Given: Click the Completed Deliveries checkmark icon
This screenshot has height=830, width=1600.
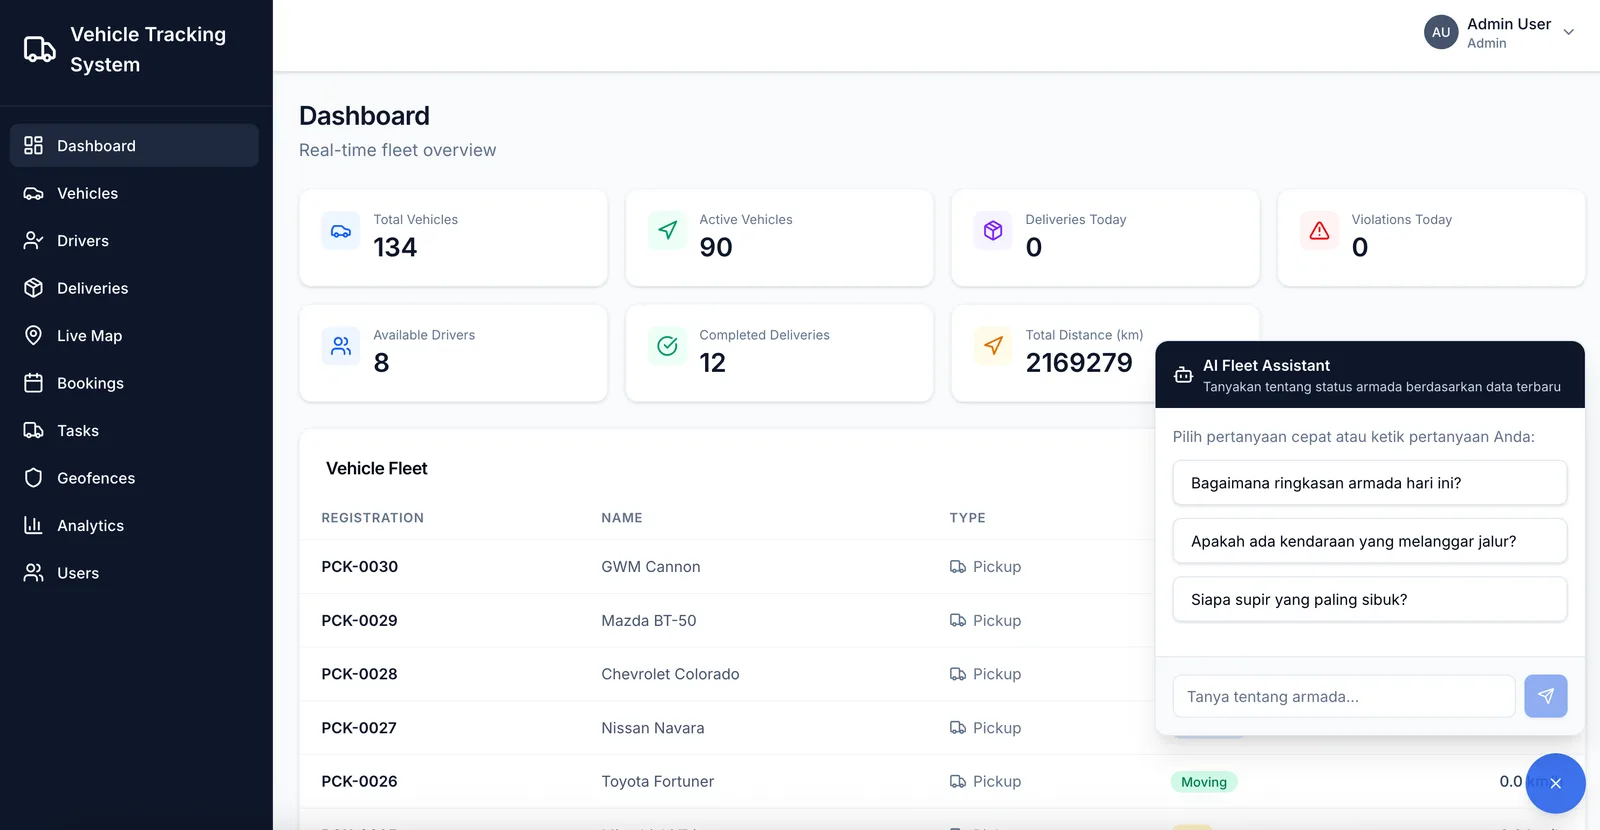Looking at the screenshot, I should pyautogui.click(x=667, y=346).
